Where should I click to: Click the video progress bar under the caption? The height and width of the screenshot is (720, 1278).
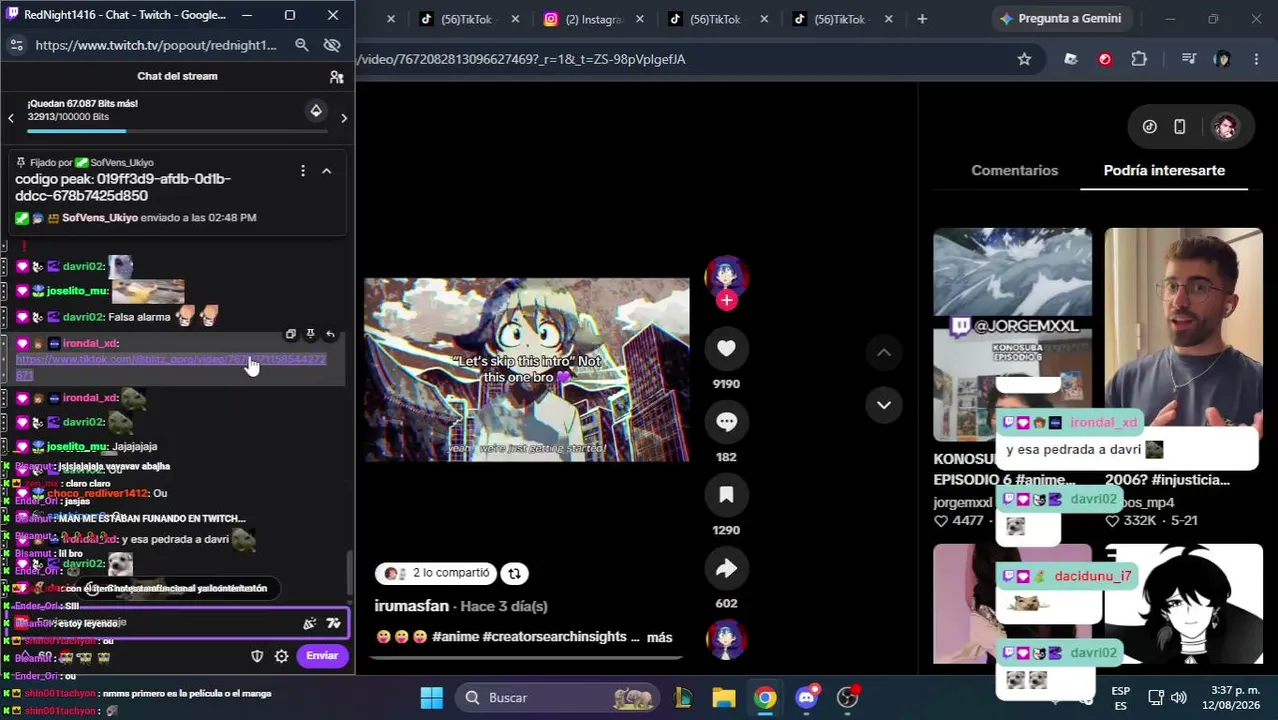click(526, 657)
